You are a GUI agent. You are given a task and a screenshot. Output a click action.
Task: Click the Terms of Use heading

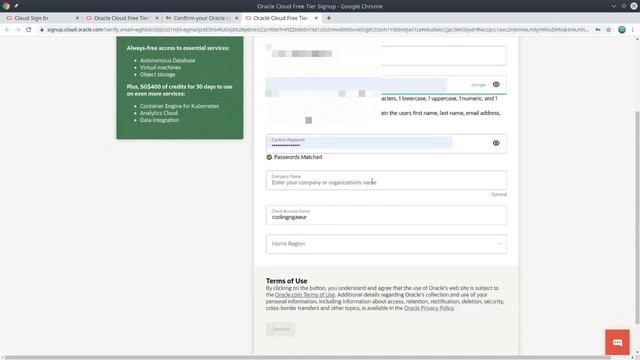(286, 281)
